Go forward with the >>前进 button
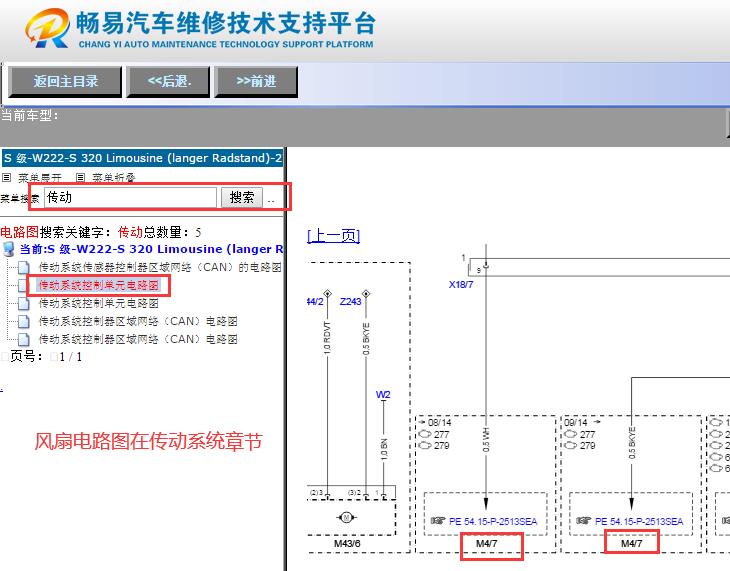This screenshot has height=571, width=730. coord(256,82)
